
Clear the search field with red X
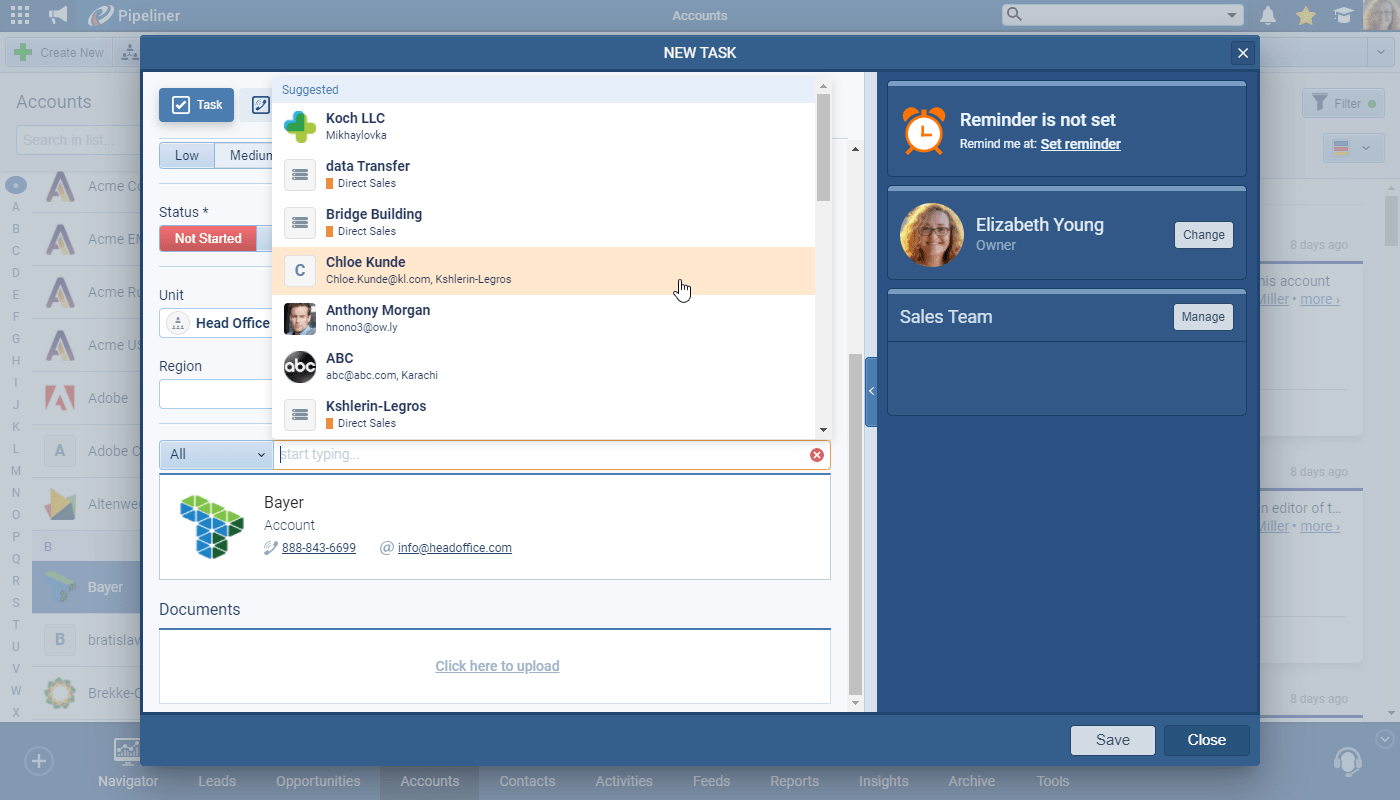point(817,455)
